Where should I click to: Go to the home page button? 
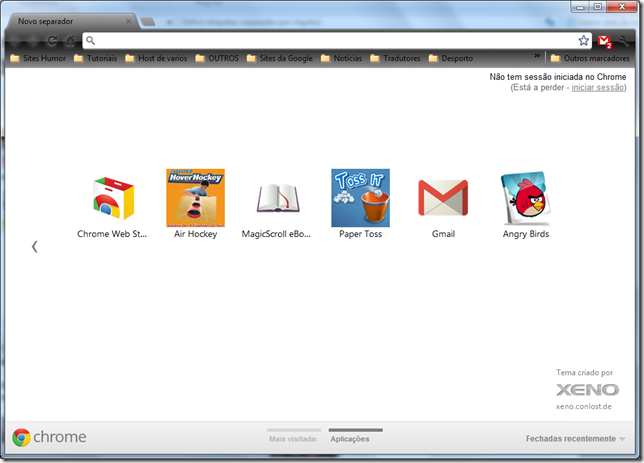click(x=71, y=41)
